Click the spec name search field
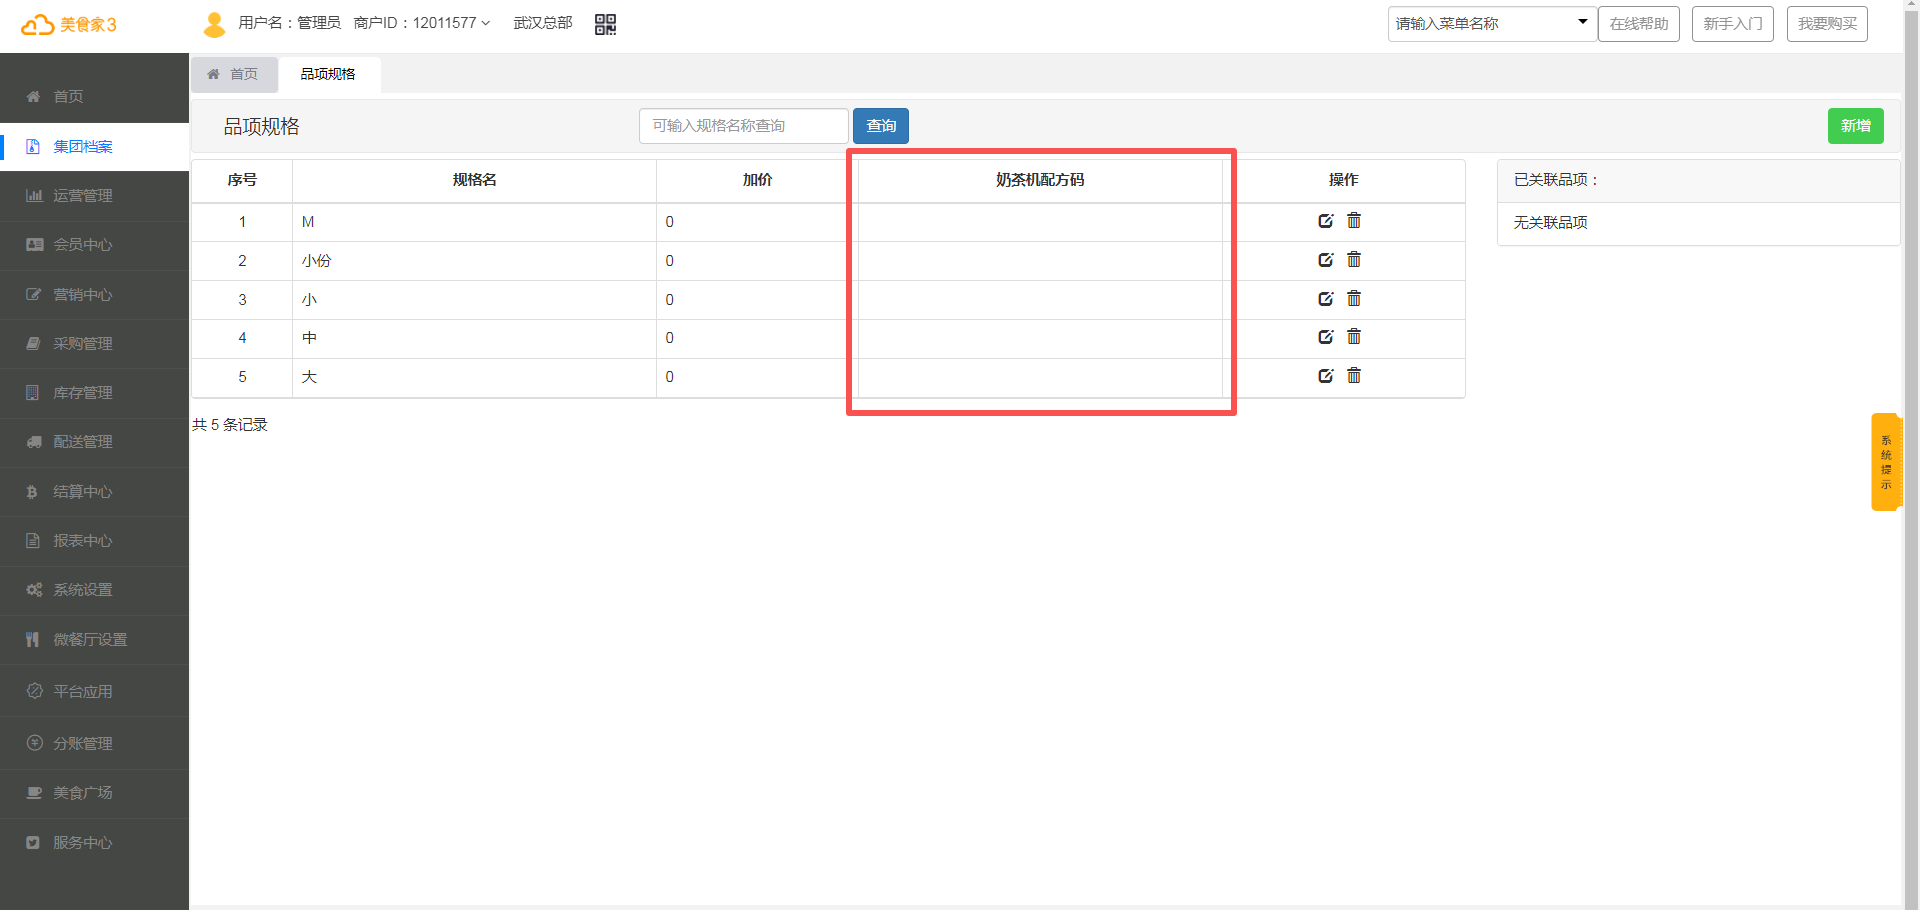 coord(743,126)
